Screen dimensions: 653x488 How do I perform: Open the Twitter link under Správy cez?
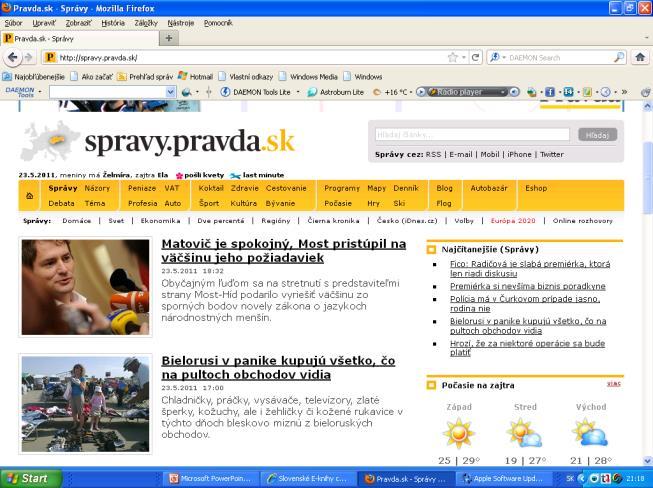552,154
